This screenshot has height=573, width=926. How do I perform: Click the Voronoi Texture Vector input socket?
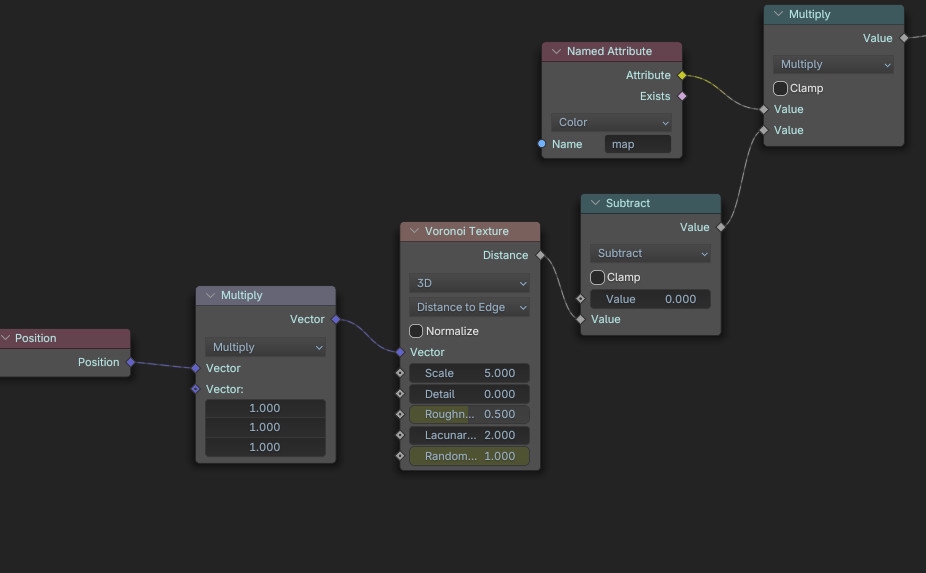400,352
